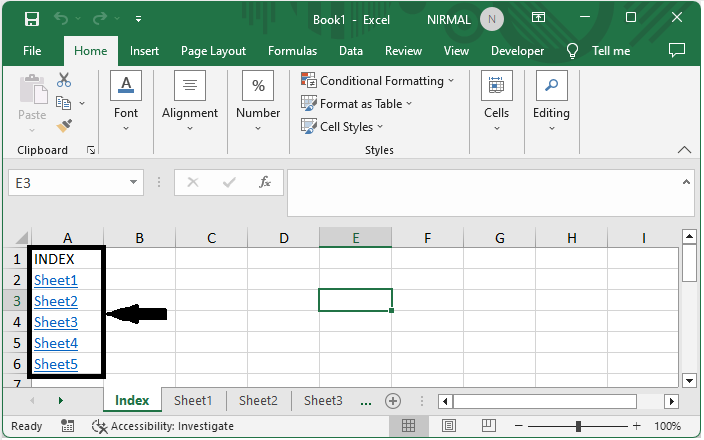Click the NIRMAL account avatar
The height and width of the screenshot is (440, 704).
click(x=492, y=19)
